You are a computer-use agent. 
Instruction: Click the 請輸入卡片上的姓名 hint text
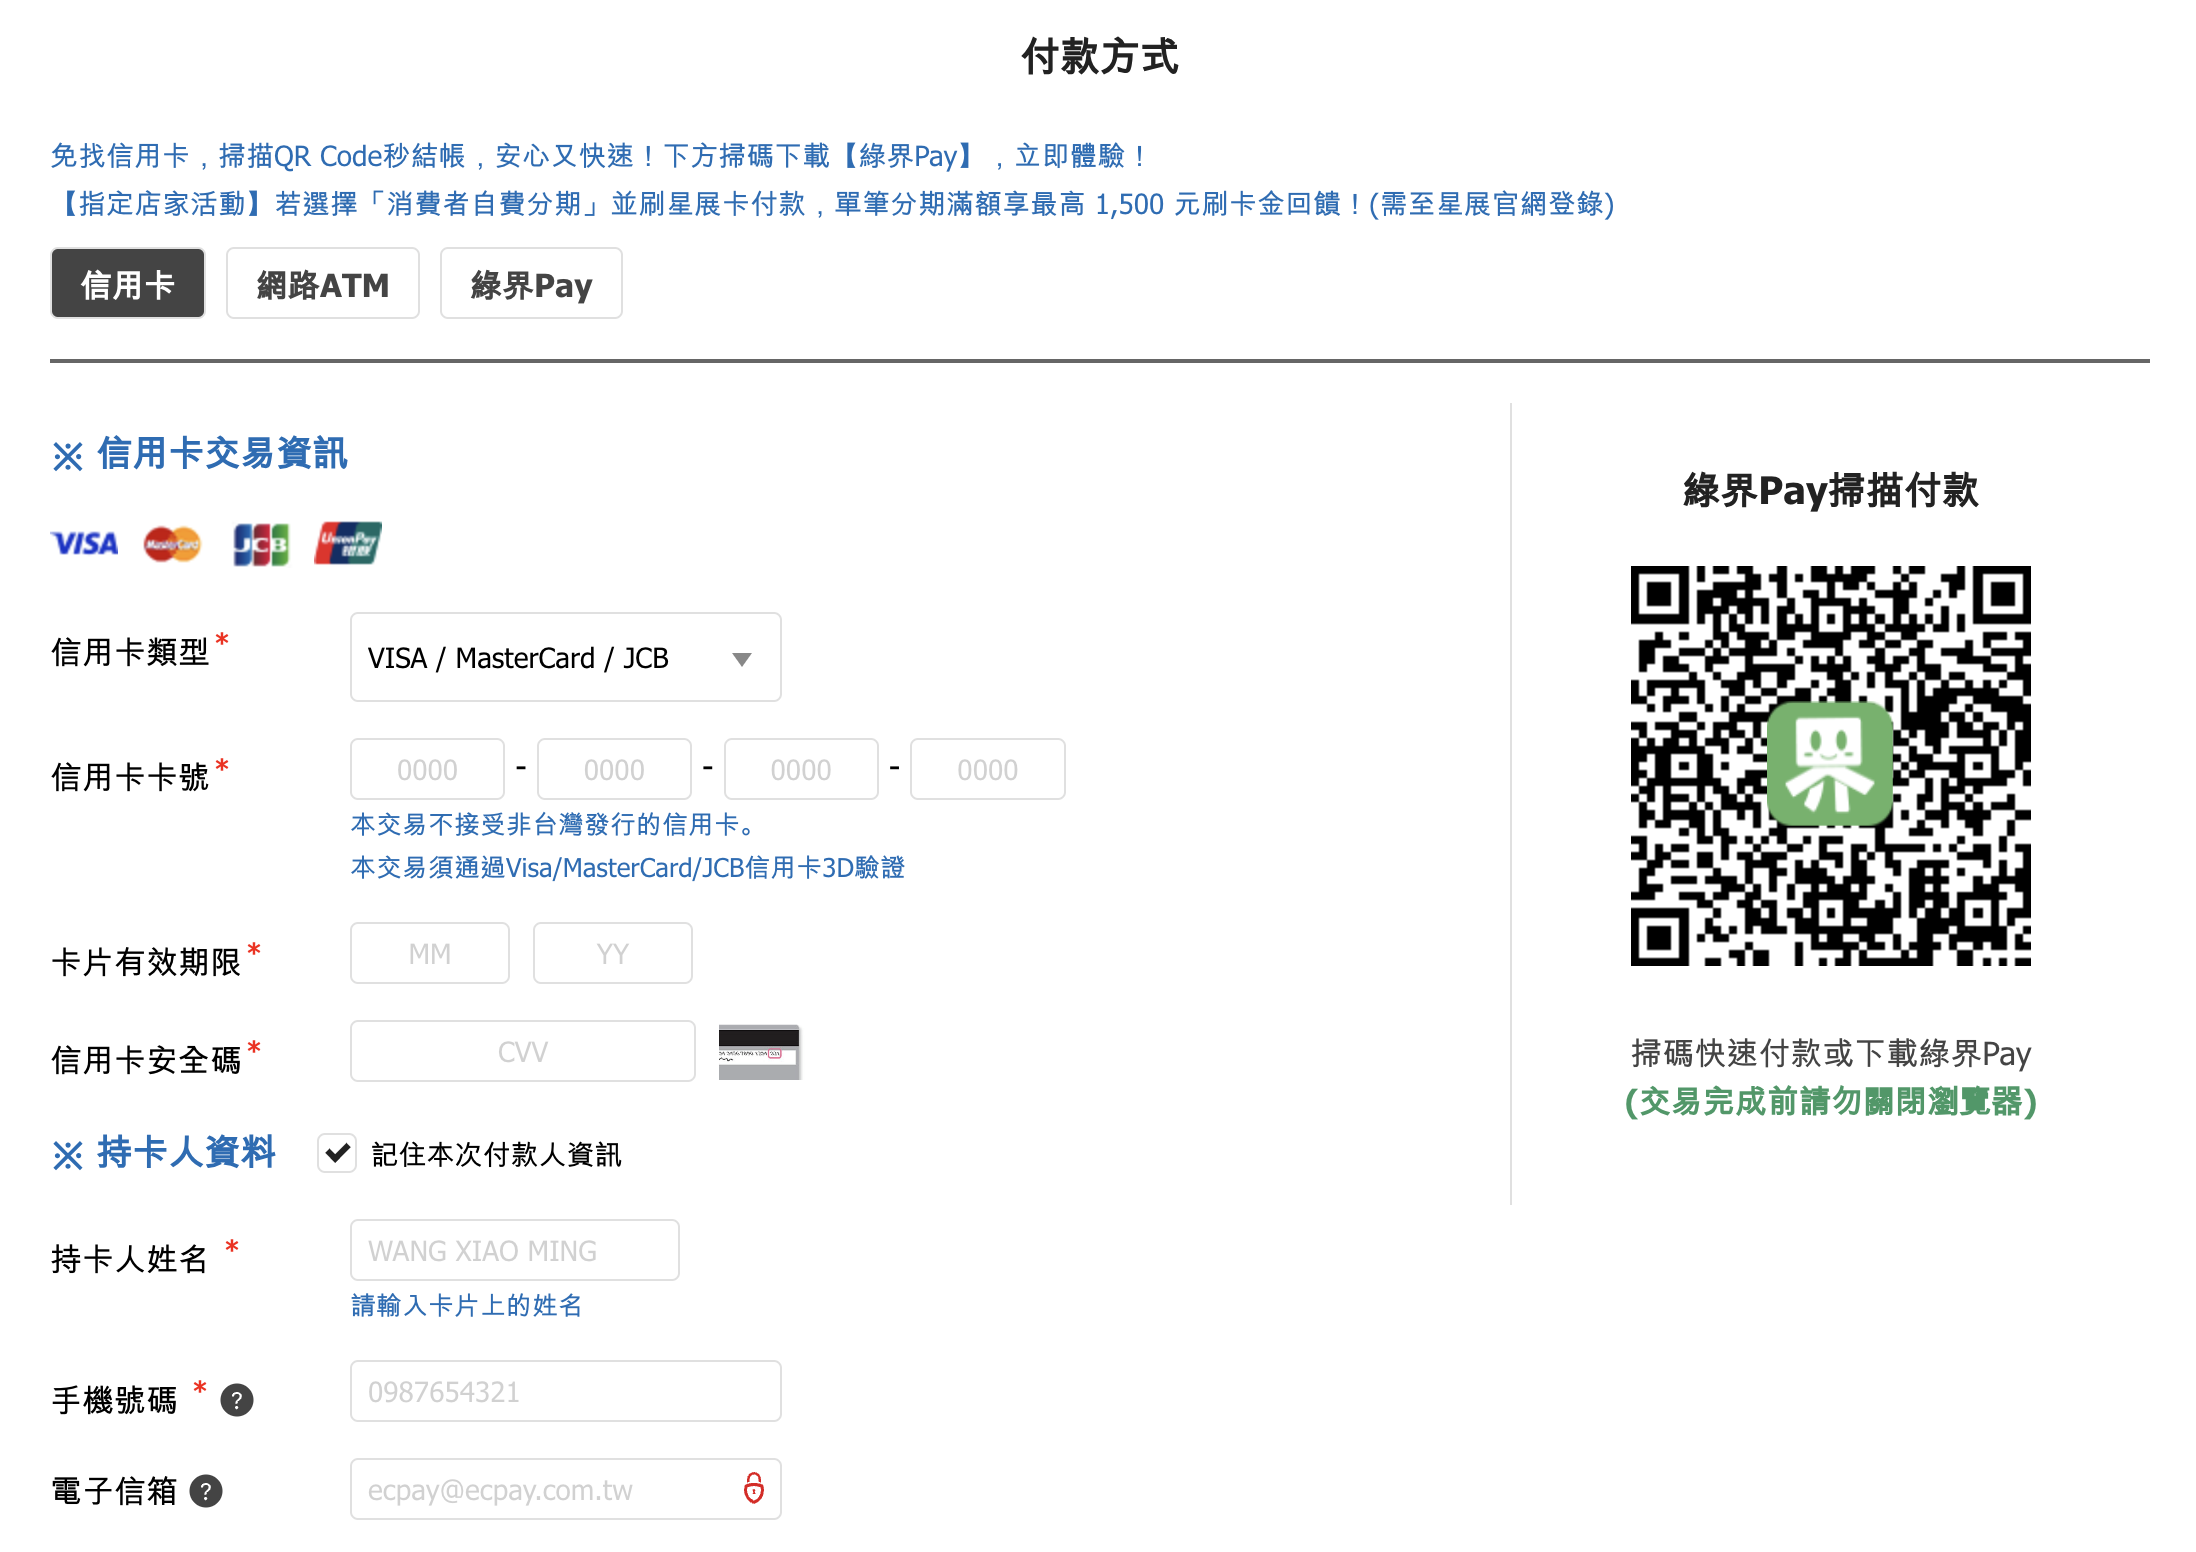(x=467, y=1305)
